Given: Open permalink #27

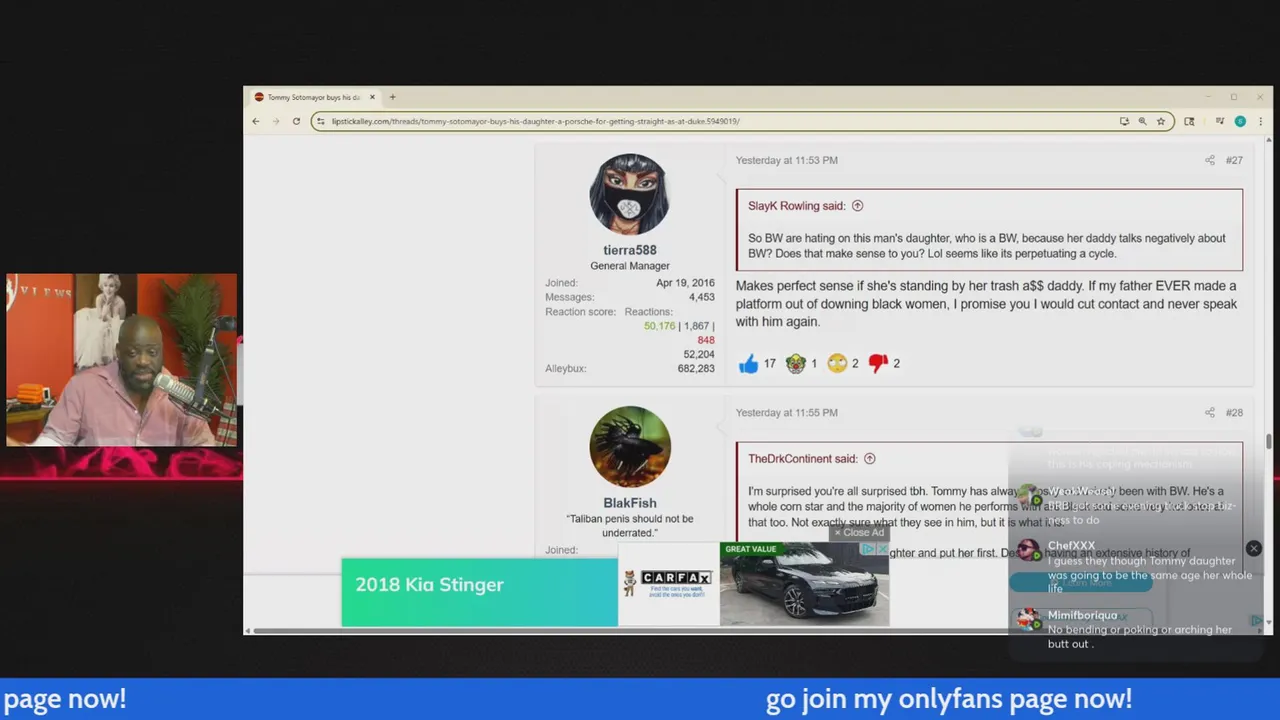Looking at the screenshot, I should pyautogui.click(x=1234, y=160).
